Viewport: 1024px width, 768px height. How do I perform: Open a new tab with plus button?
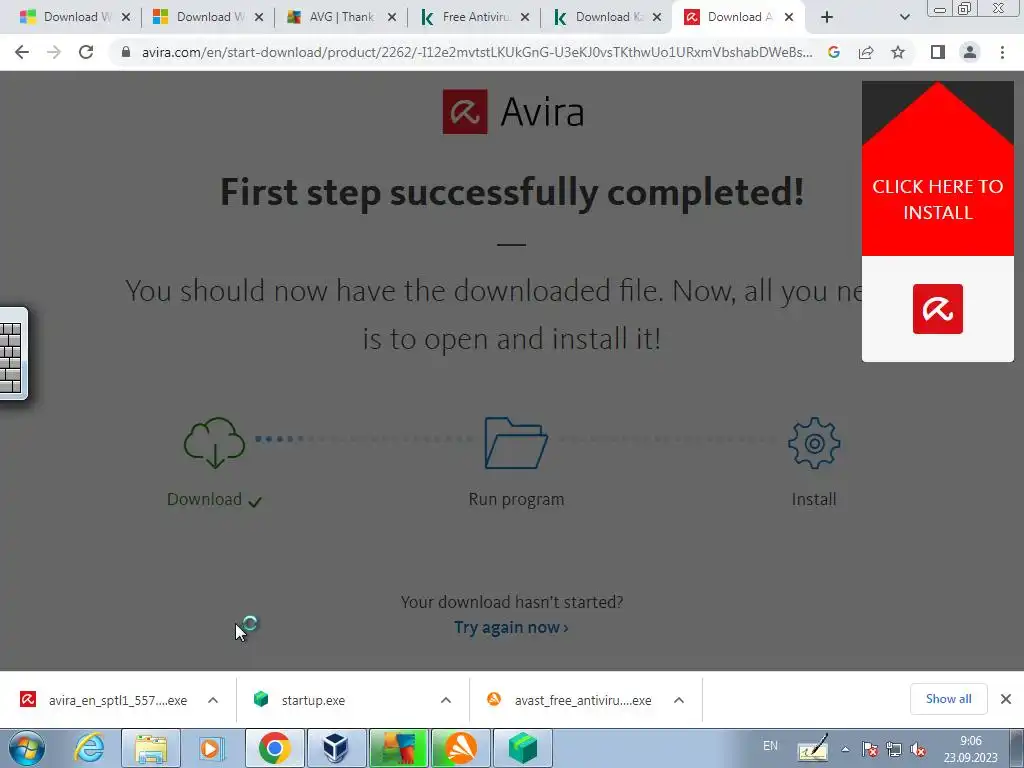tap(827, 18)
